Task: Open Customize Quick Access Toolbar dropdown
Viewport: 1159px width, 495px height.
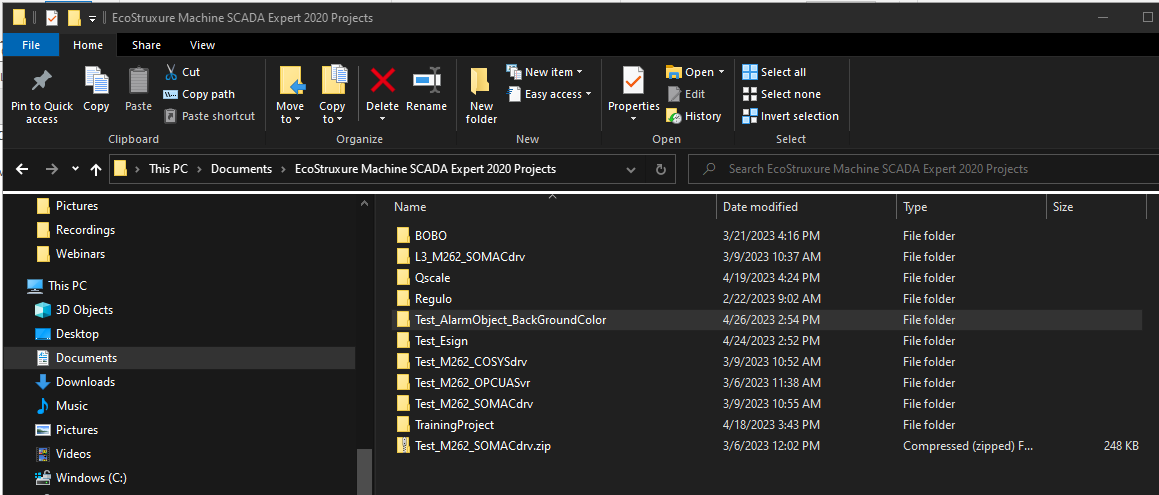Action: coord(92,18)
